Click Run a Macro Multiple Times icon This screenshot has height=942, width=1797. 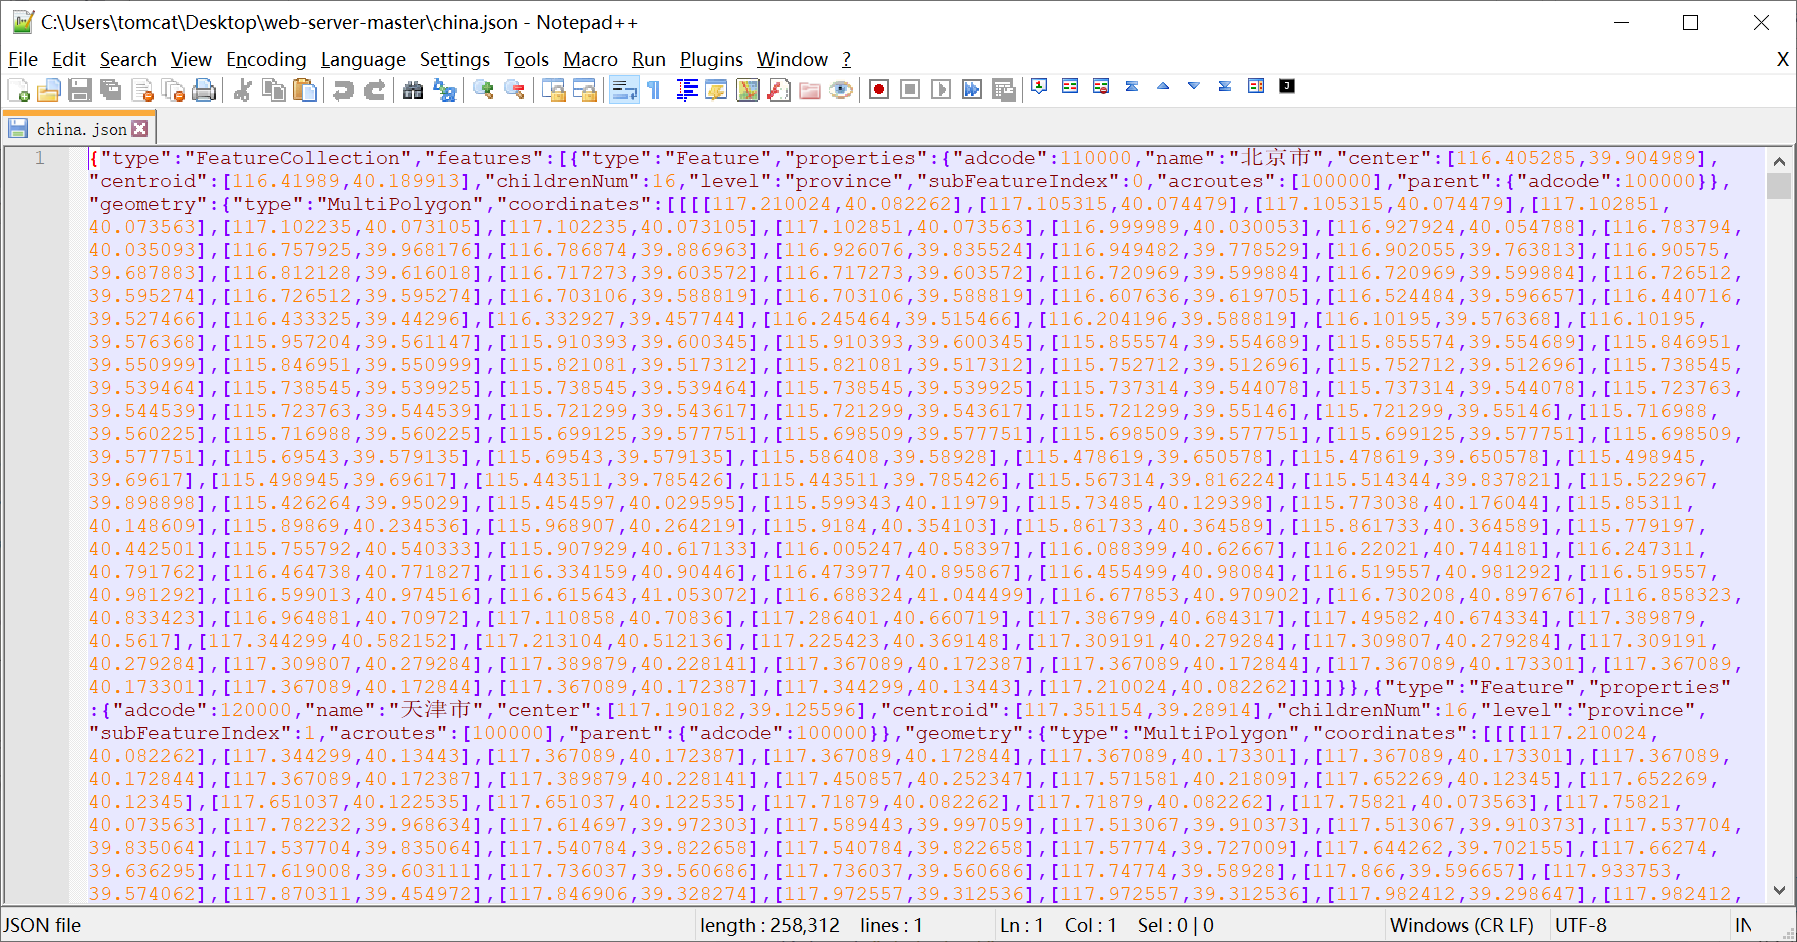click(972, 90)
